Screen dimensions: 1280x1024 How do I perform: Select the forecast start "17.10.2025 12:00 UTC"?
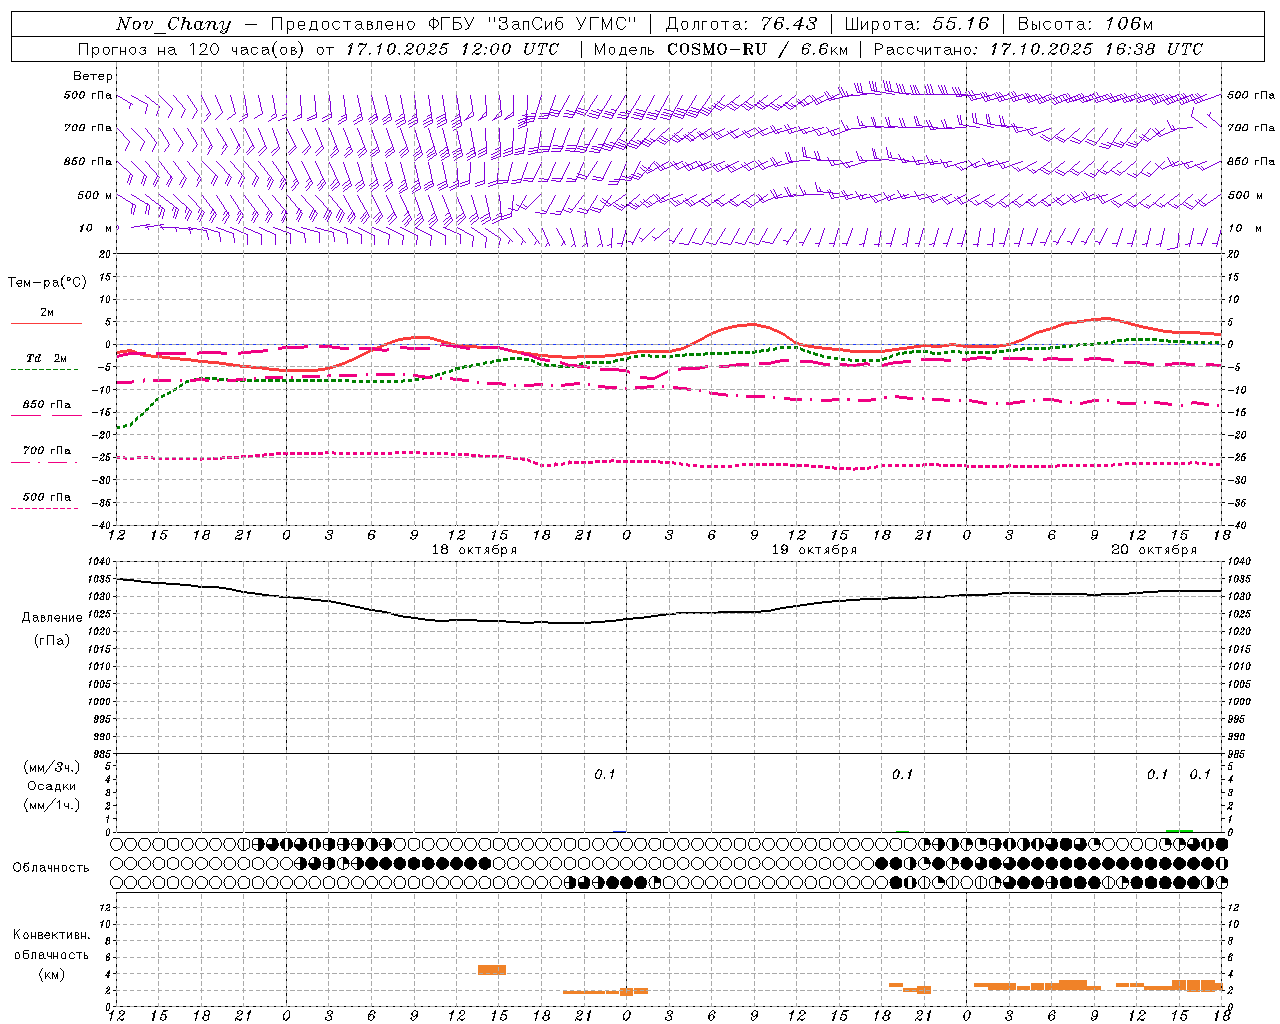coord(452,49)
